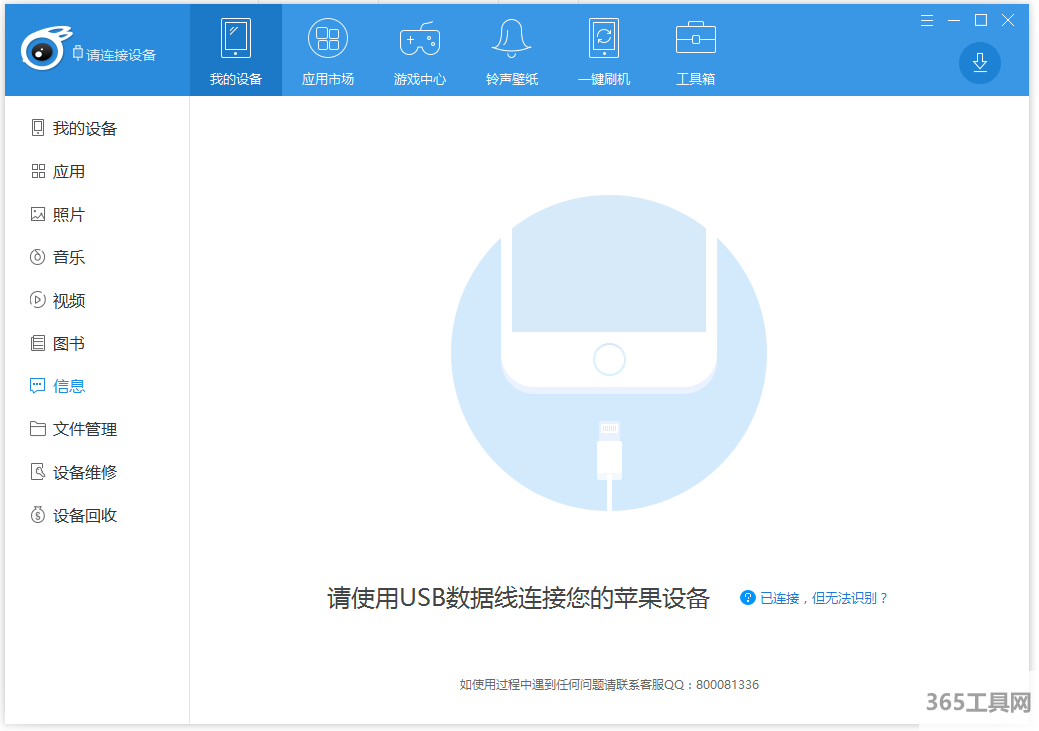Open 视频 video section

click(68, 300)
